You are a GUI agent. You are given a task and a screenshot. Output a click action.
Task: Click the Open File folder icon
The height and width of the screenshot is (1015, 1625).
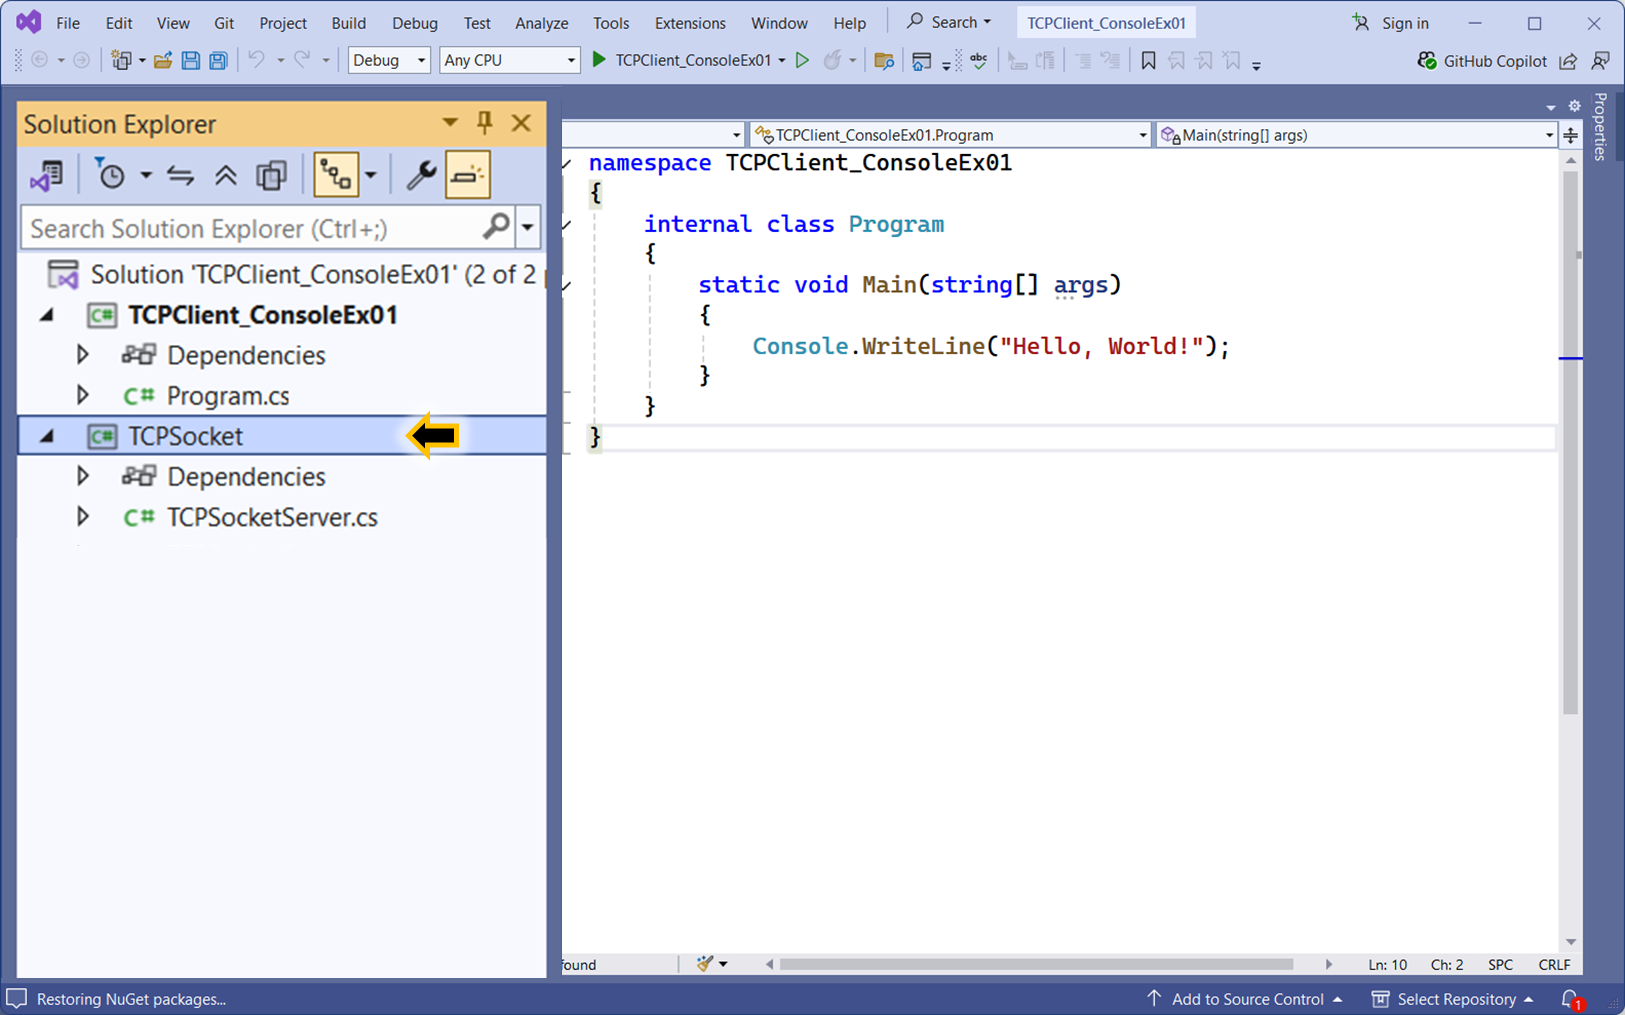pos(162,61)
